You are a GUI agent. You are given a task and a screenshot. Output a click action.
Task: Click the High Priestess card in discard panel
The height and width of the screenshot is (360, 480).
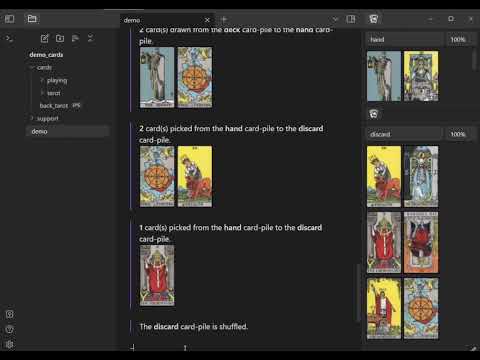421,176
